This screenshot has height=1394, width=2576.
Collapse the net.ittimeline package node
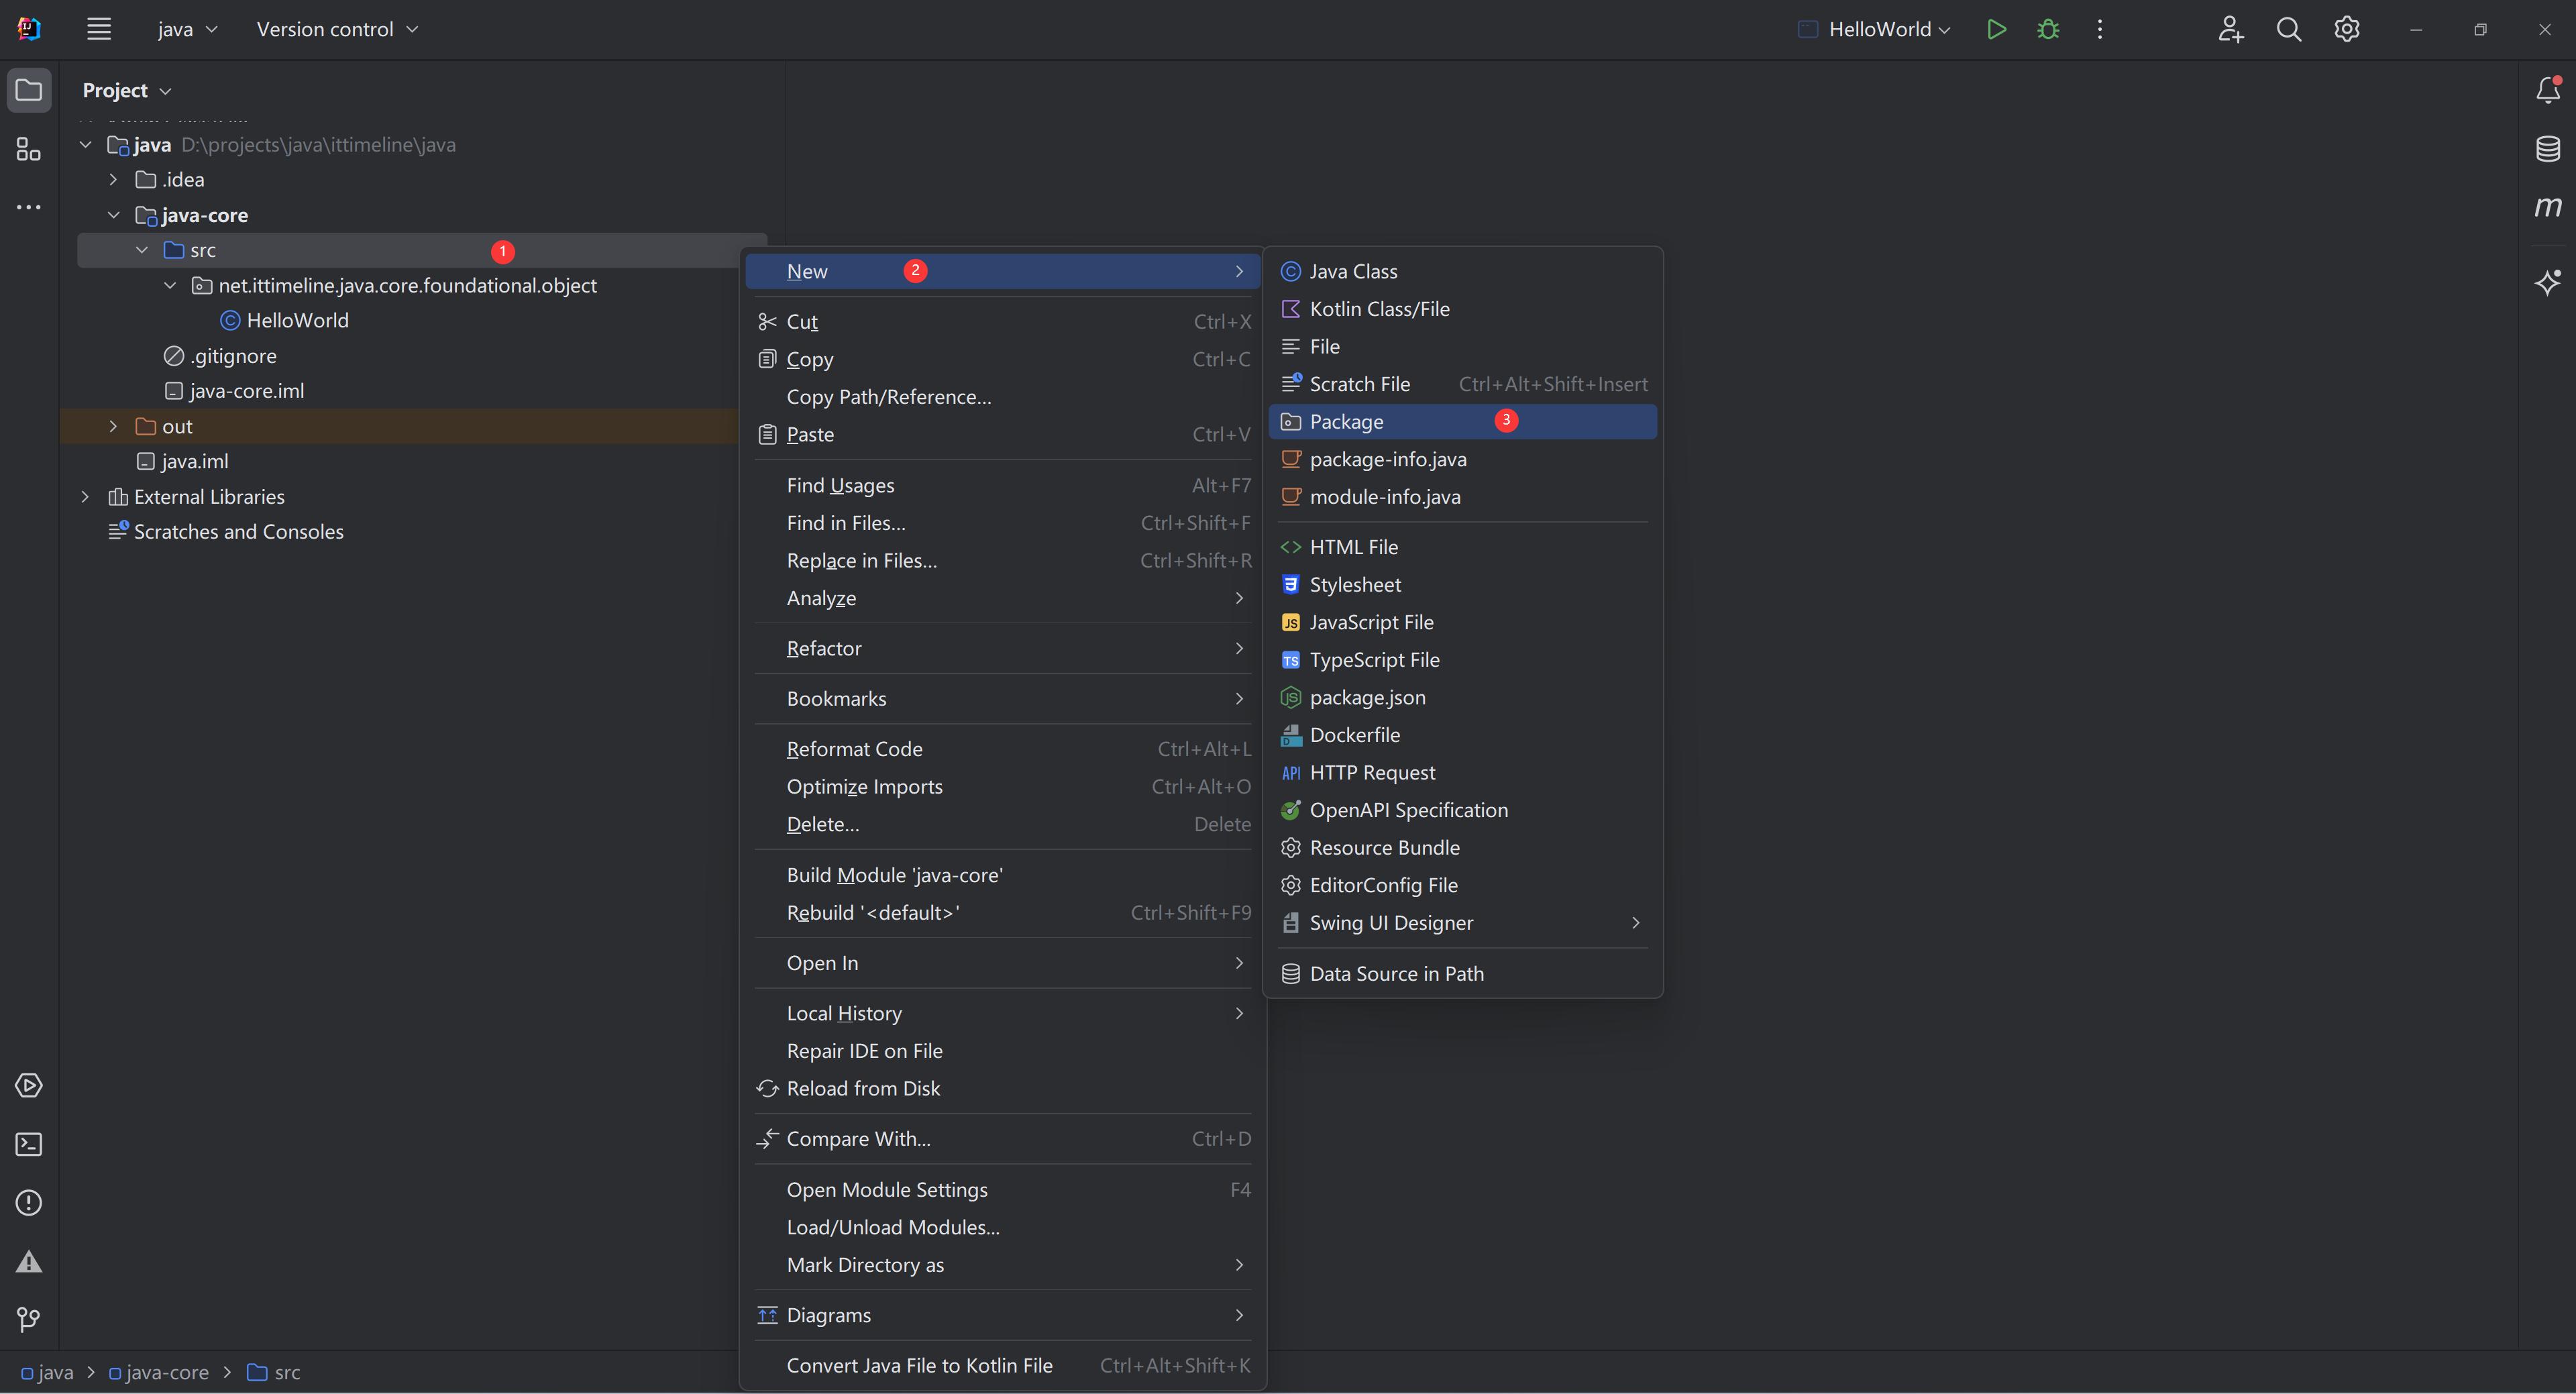(170, 286)
